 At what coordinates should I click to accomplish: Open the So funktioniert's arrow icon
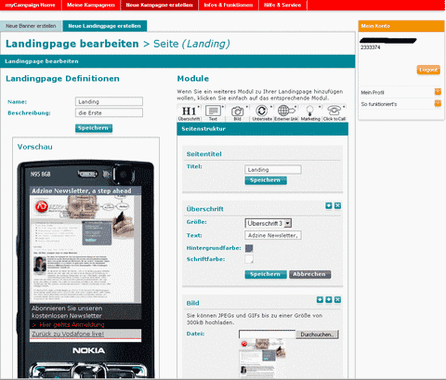point(438,104)
